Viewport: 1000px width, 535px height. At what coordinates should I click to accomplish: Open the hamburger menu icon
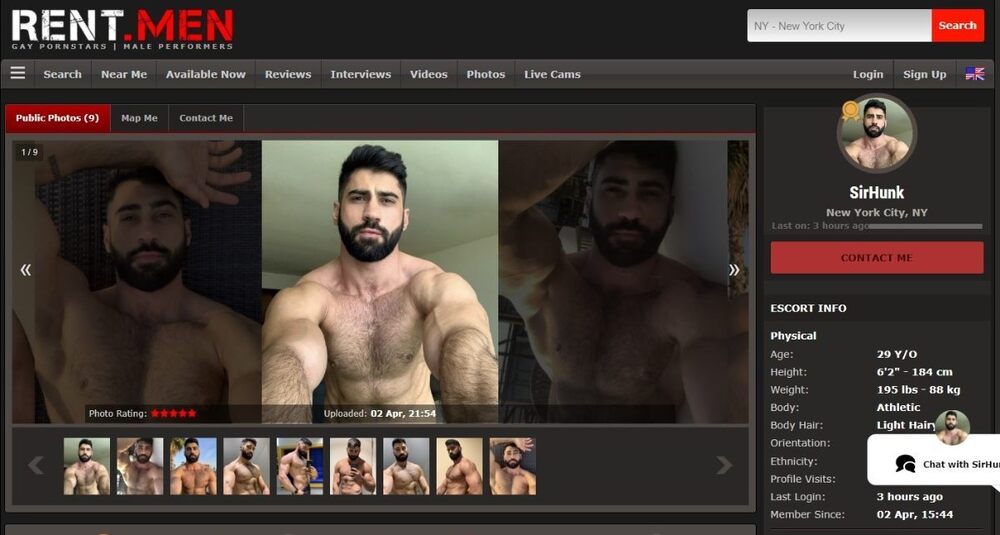coord(18,73)
